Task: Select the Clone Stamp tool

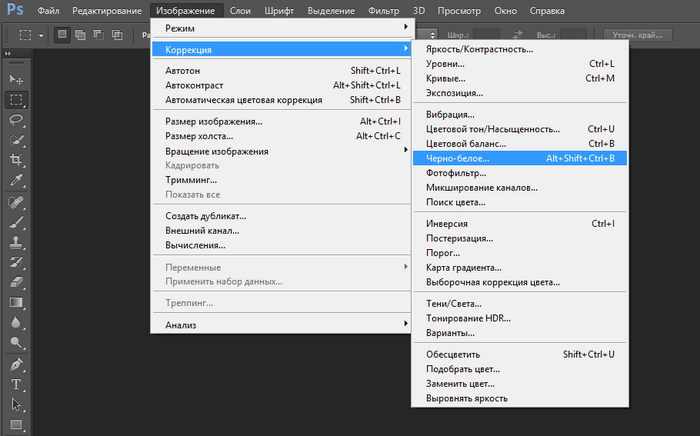Action: coord(17,243)
